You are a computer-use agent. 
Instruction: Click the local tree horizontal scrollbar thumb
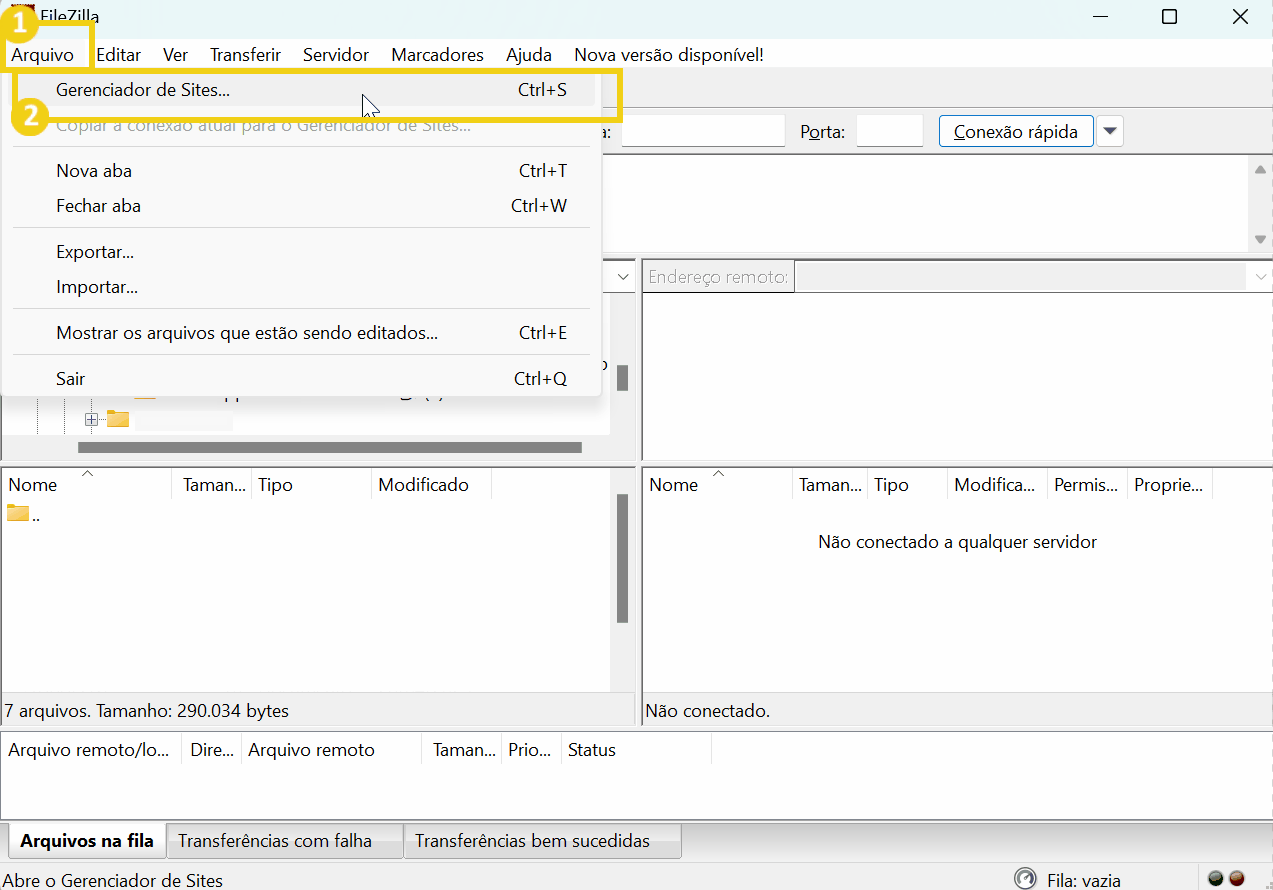coord(330,448)
